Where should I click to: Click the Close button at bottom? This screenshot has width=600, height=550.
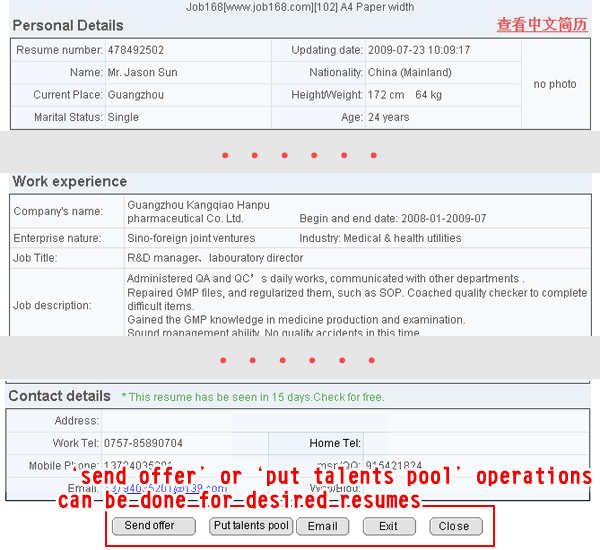pyautogui.click(x=453, y=526)
